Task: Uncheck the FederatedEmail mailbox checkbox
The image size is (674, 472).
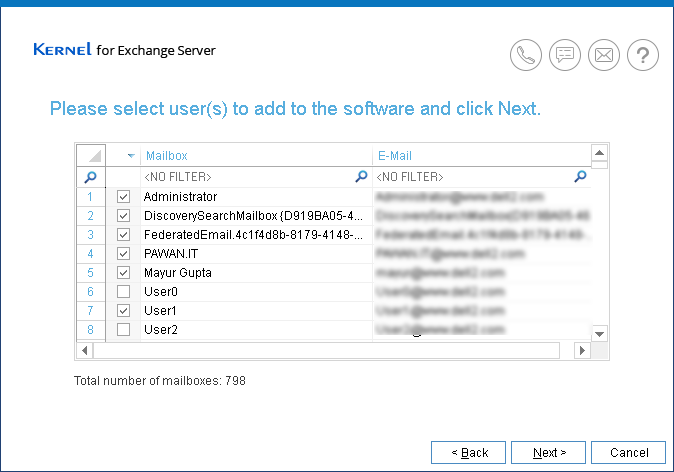Action: pyautogui.click(x=123, y=235)
